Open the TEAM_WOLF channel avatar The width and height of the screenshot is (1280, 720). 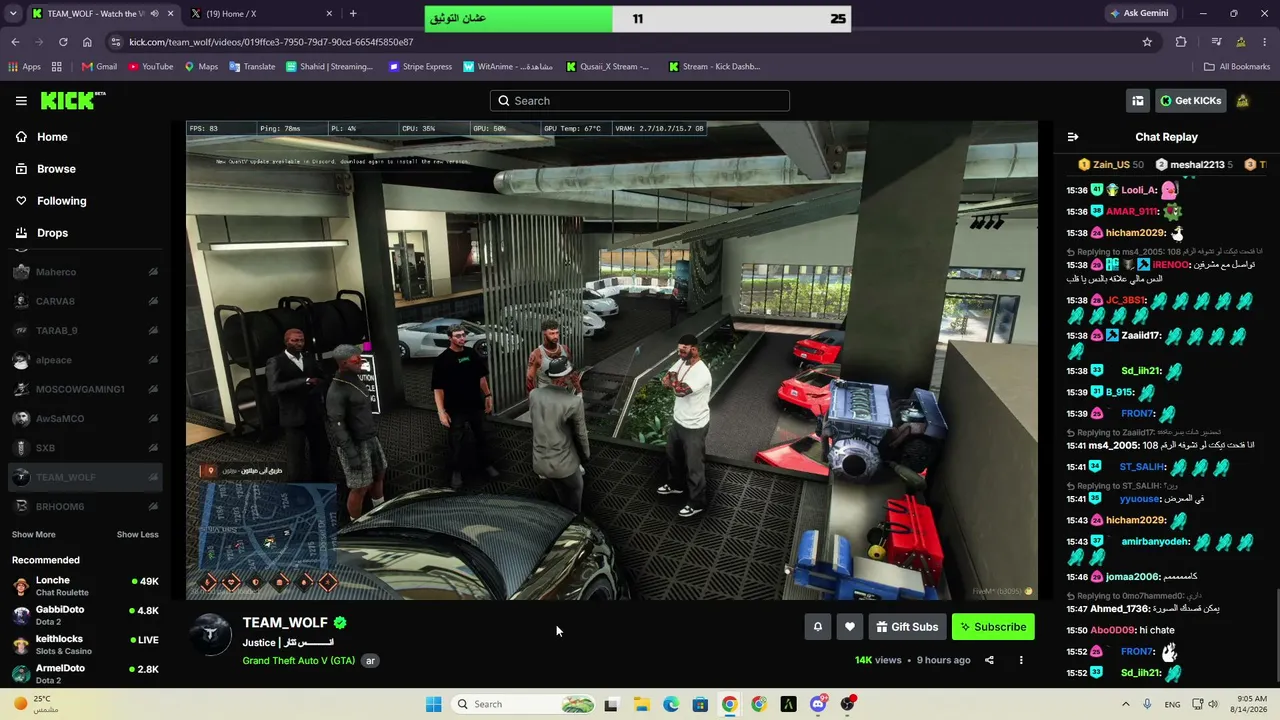(211, 635)
